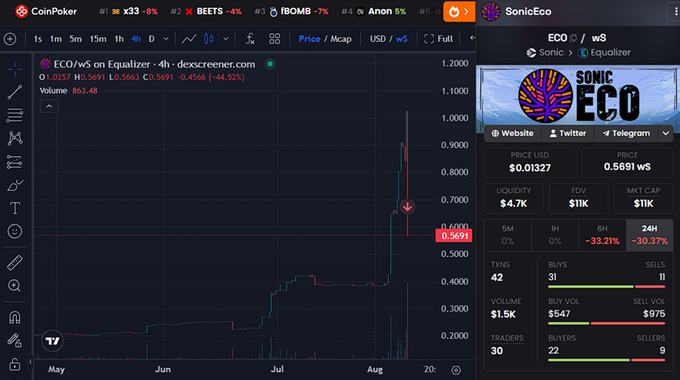Toggle the magnet snapping mode

pos(15,318)
